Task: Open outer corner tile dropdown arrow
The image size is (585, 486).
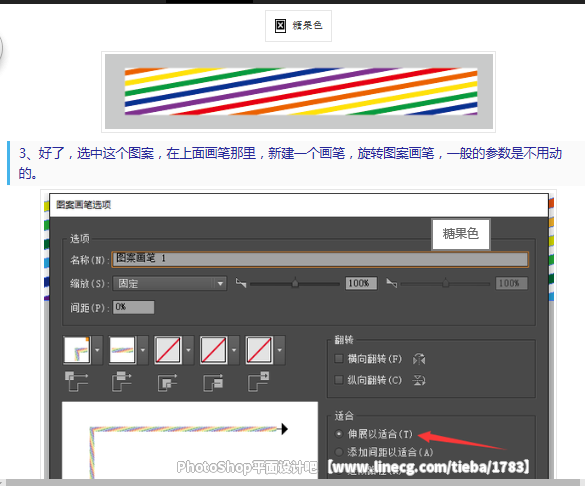Action: (97, 350)
